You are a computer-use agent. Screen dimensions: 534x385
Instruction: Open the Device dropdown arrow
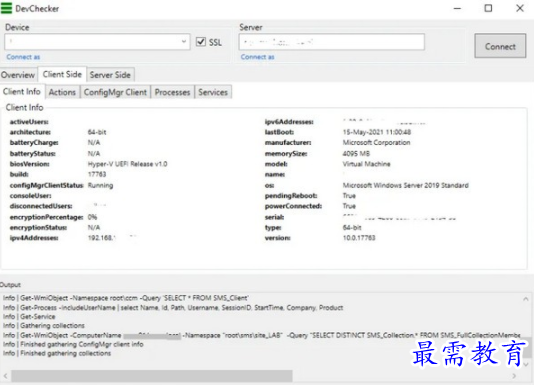tap(184, 42)
